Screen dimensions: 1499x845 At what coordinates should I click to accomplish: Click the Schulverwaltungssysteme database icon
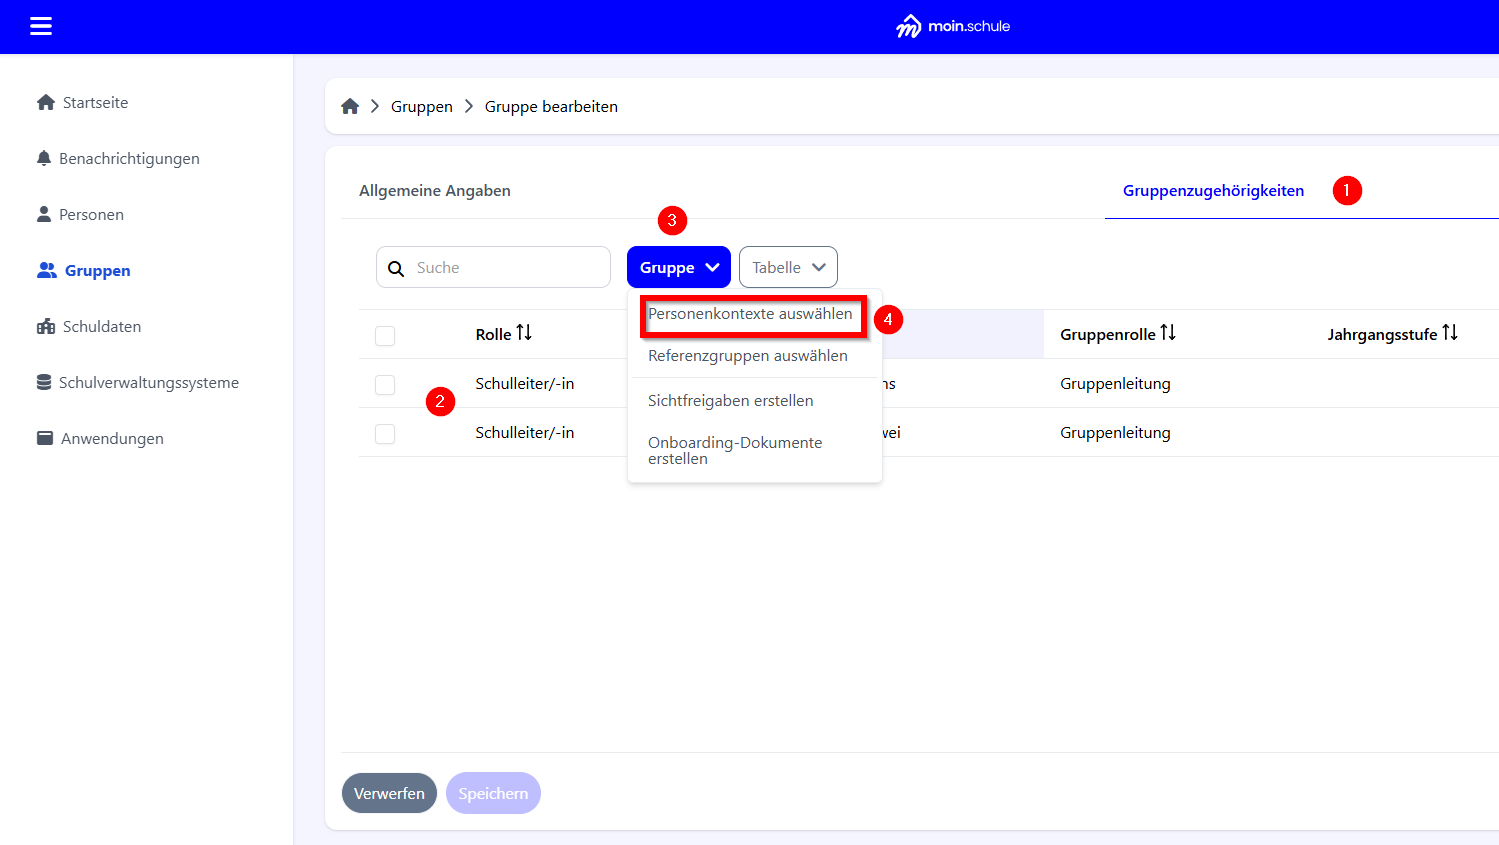pyautogui.click(x=44, y=383)
